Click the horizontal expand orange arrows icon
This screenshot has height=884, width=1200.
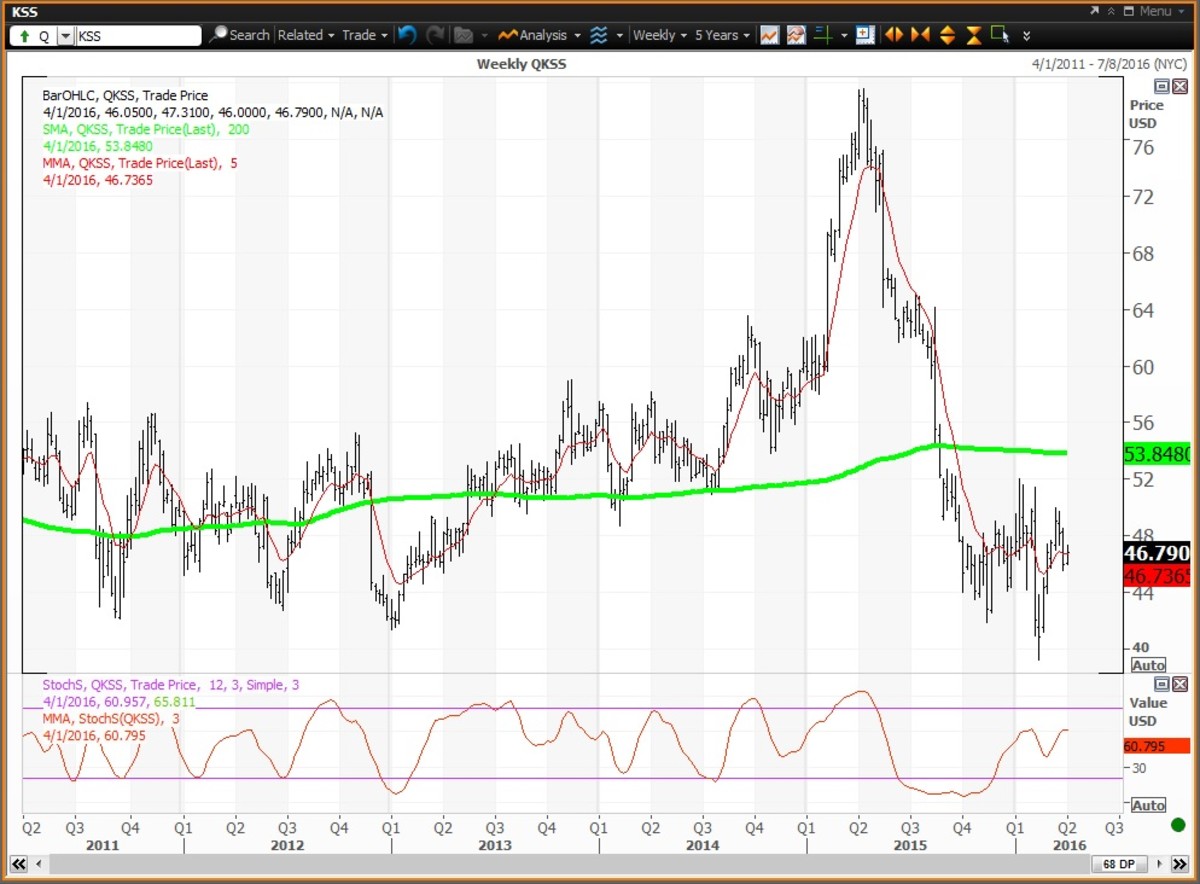[894, 35]
